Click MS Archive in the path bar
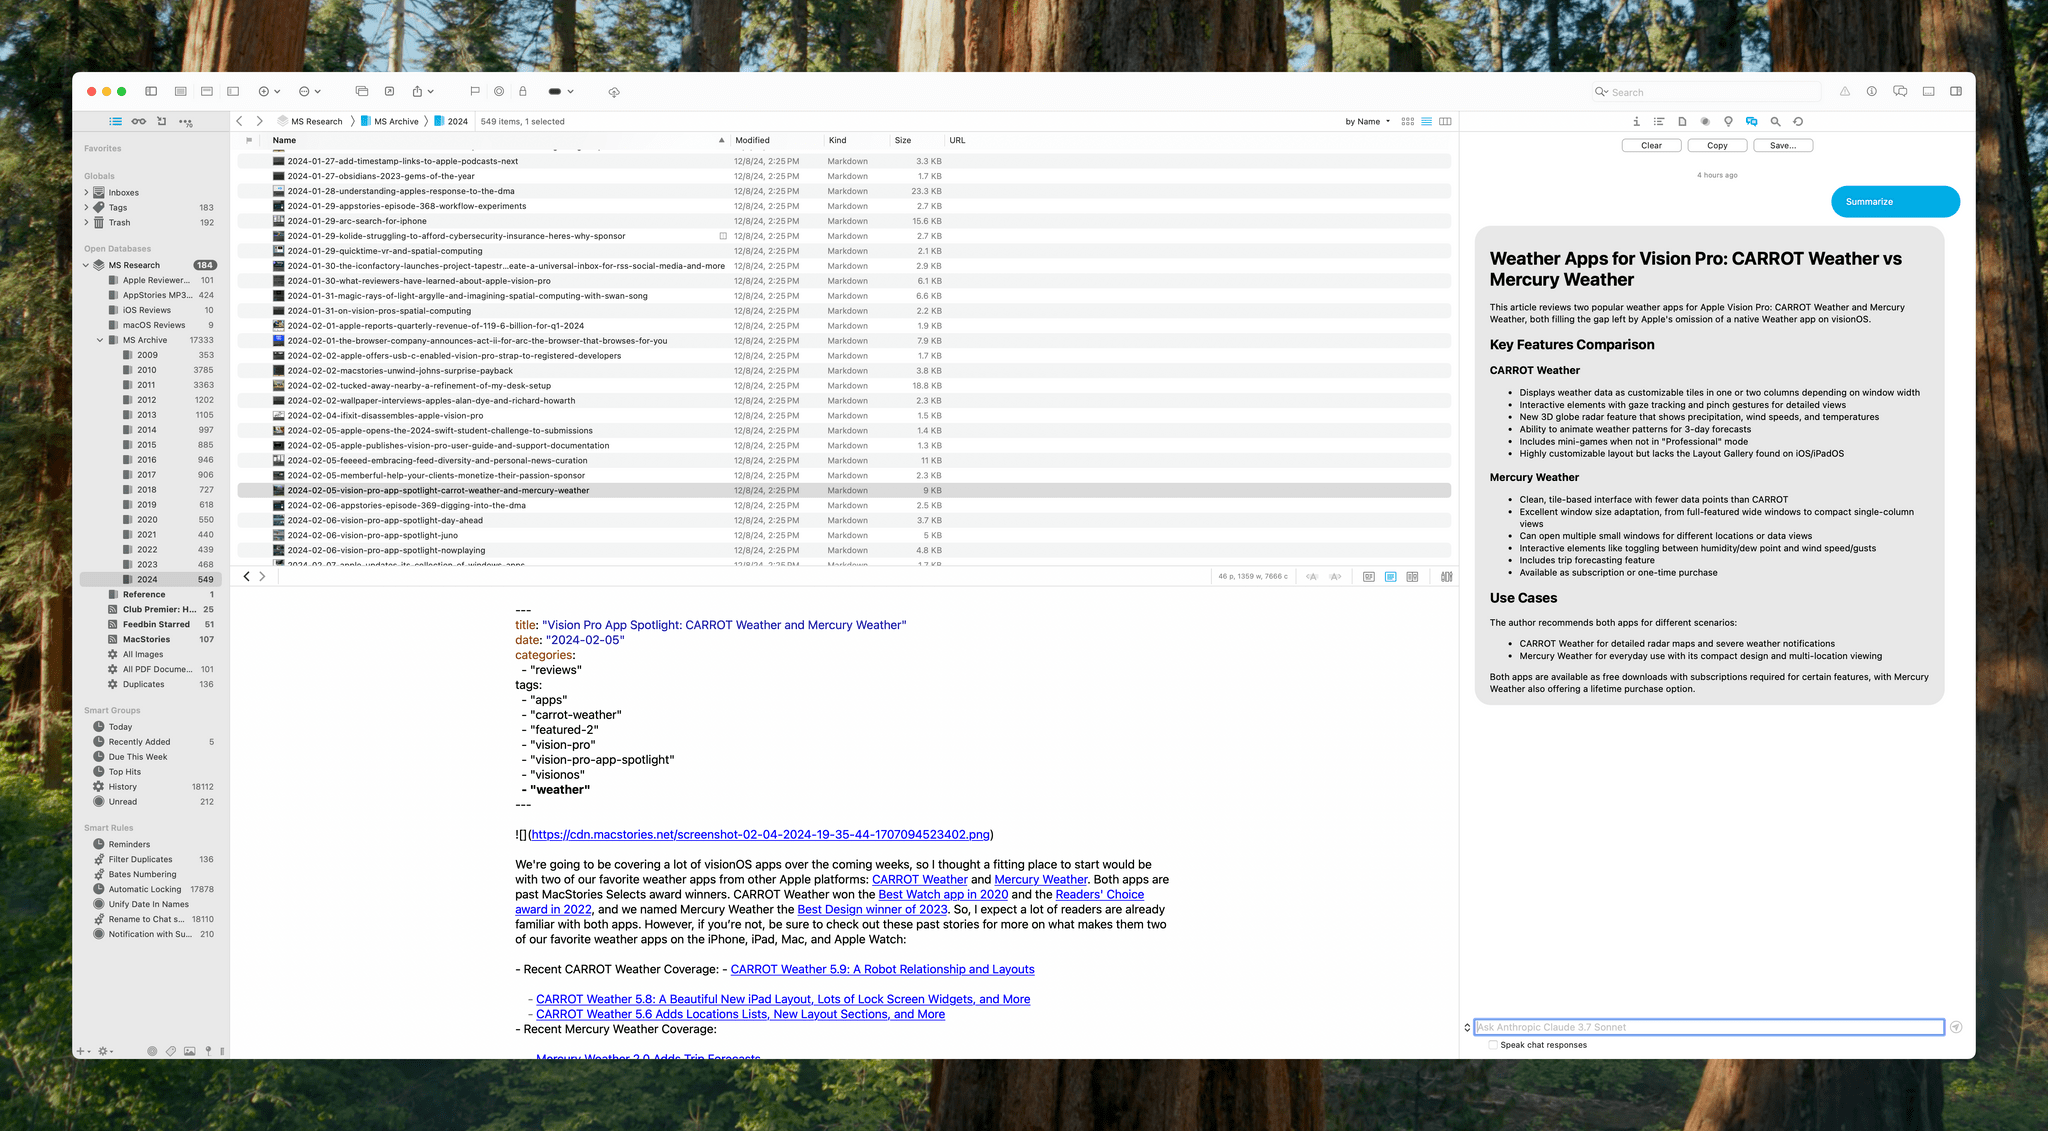2048x1131 pixels. 389,121
